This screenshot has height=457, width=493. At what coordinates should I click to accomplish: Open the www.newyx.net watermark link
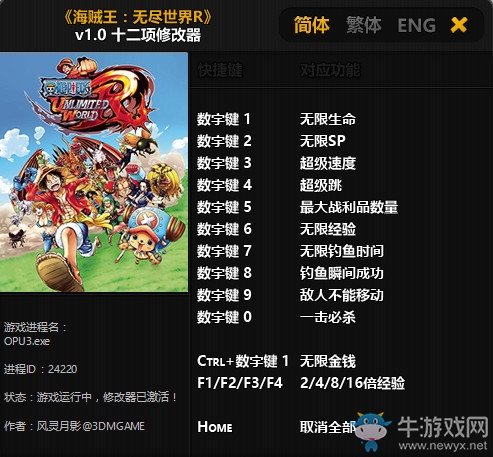click(x=443, y=446)
